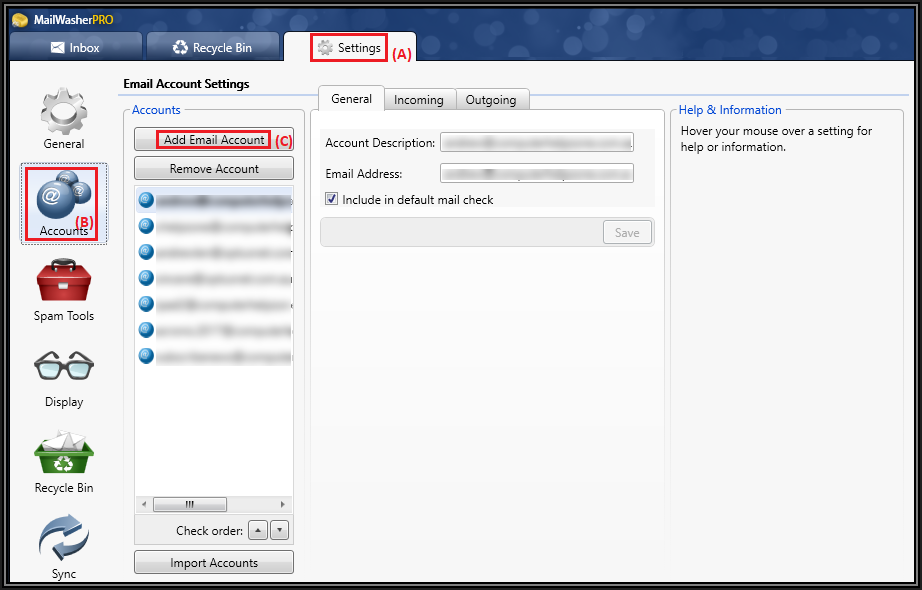Click Add Email Account button
Screen dimensions: 922x590
pos(214,139)
